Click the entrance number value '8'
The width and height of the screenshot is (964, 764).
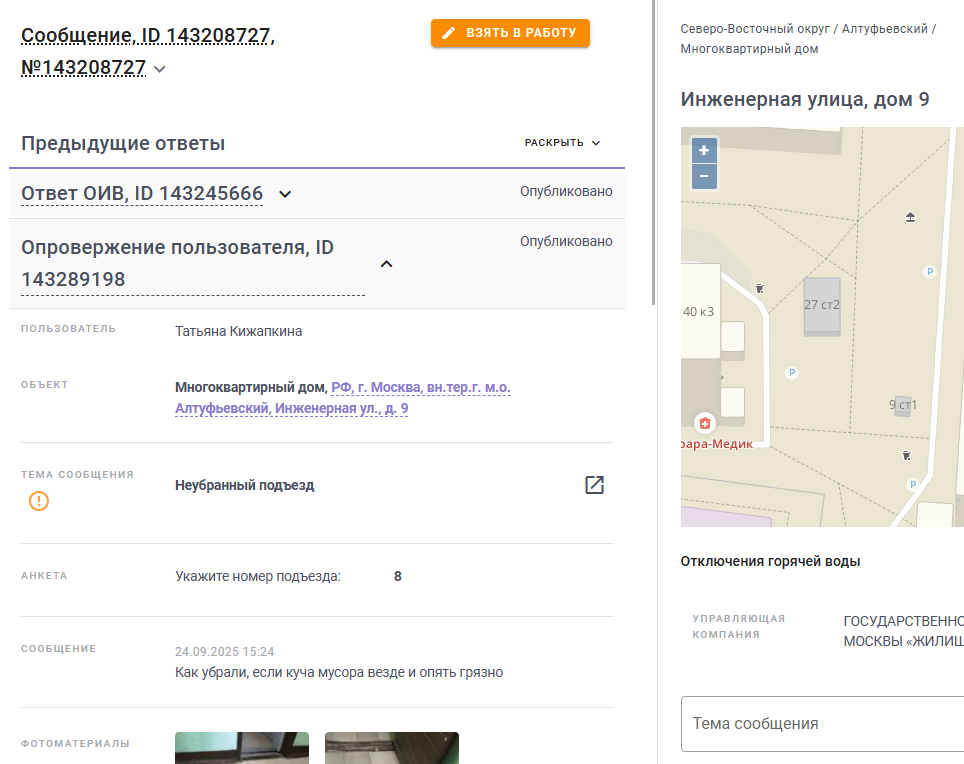(398, 577)
